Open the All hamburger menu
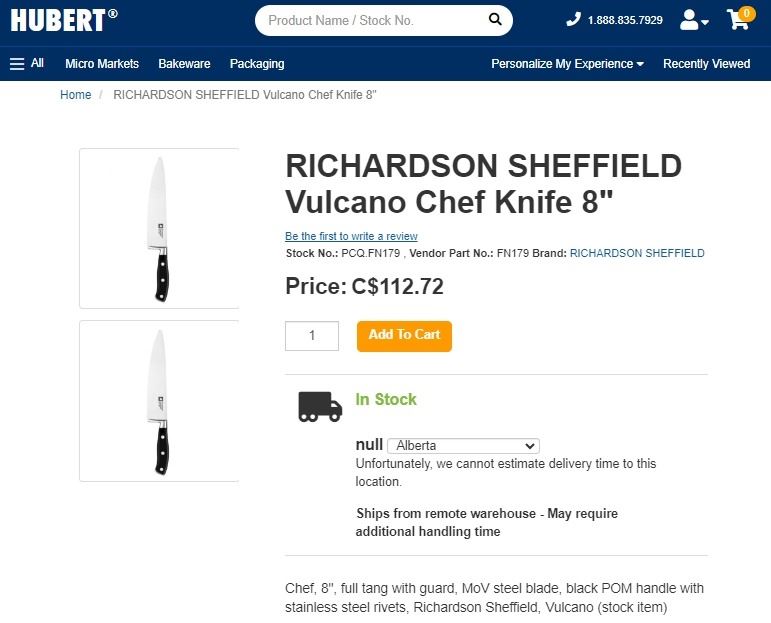The width and height of the screenshot is (771, 623). click(x=27, y=63)
